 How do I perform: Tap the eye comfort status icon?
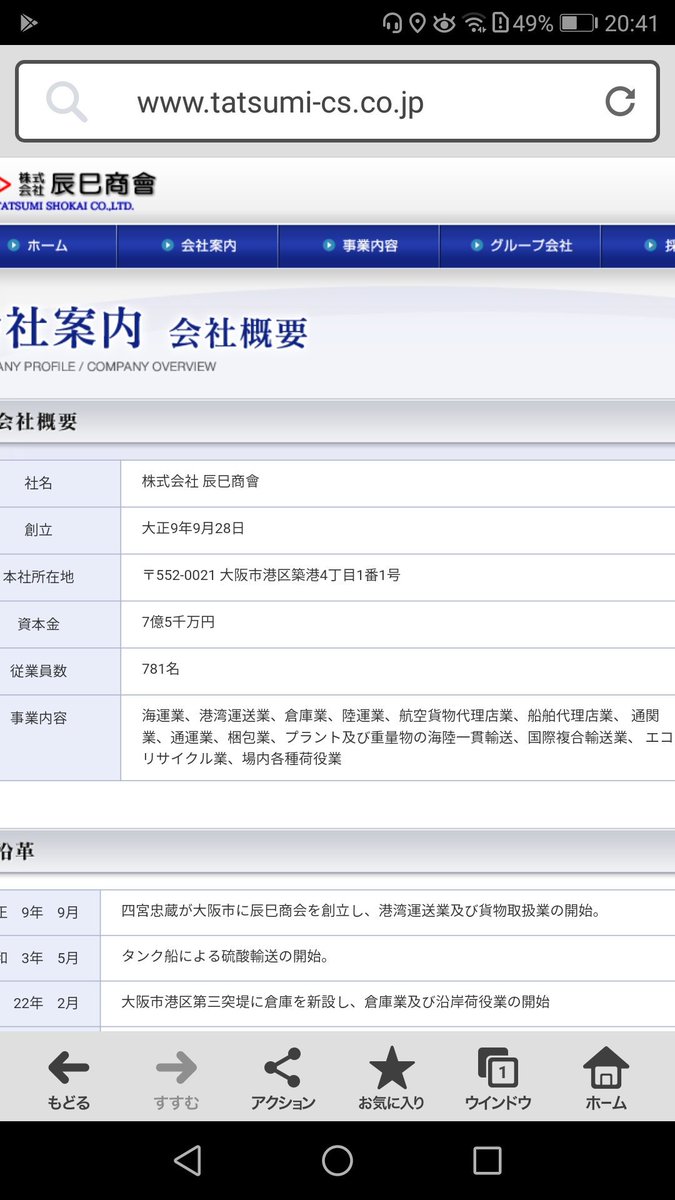(x=444, y=22)
